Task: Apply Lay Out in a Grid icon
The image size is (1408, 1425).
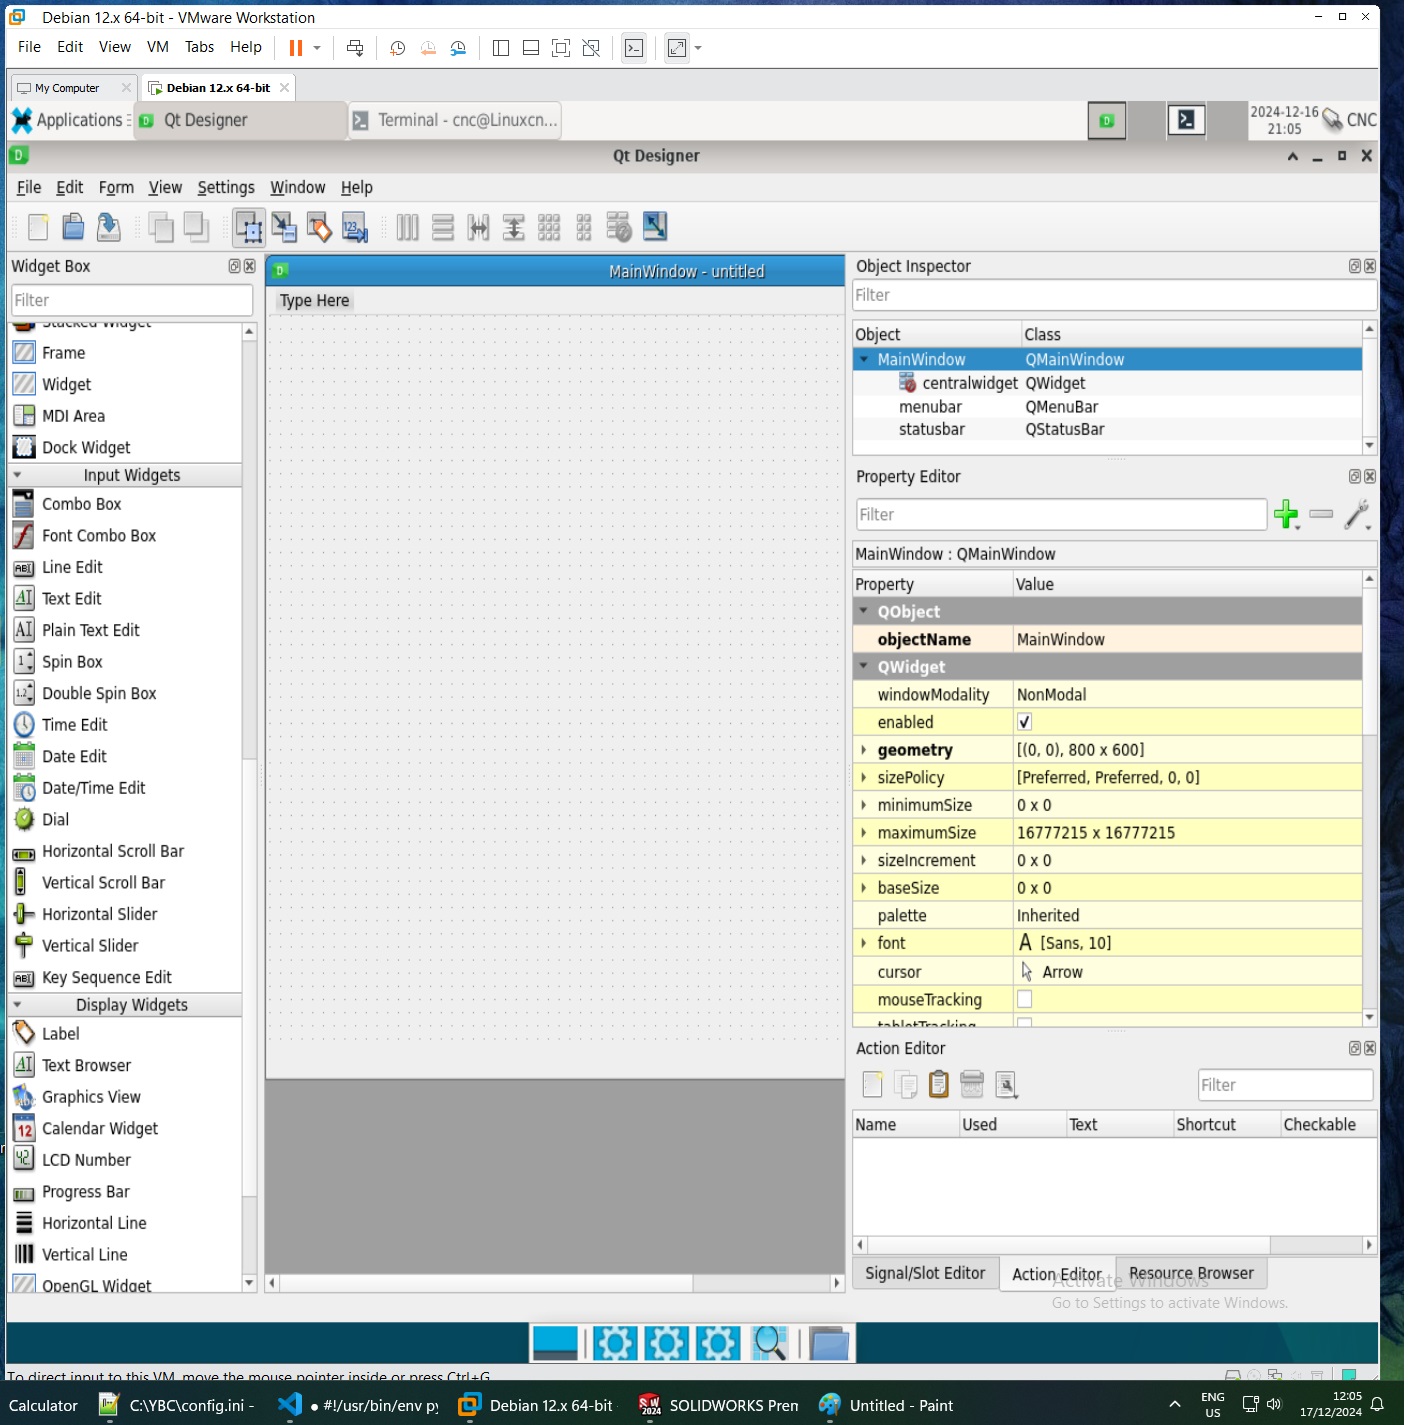Action: coord(549,228)
